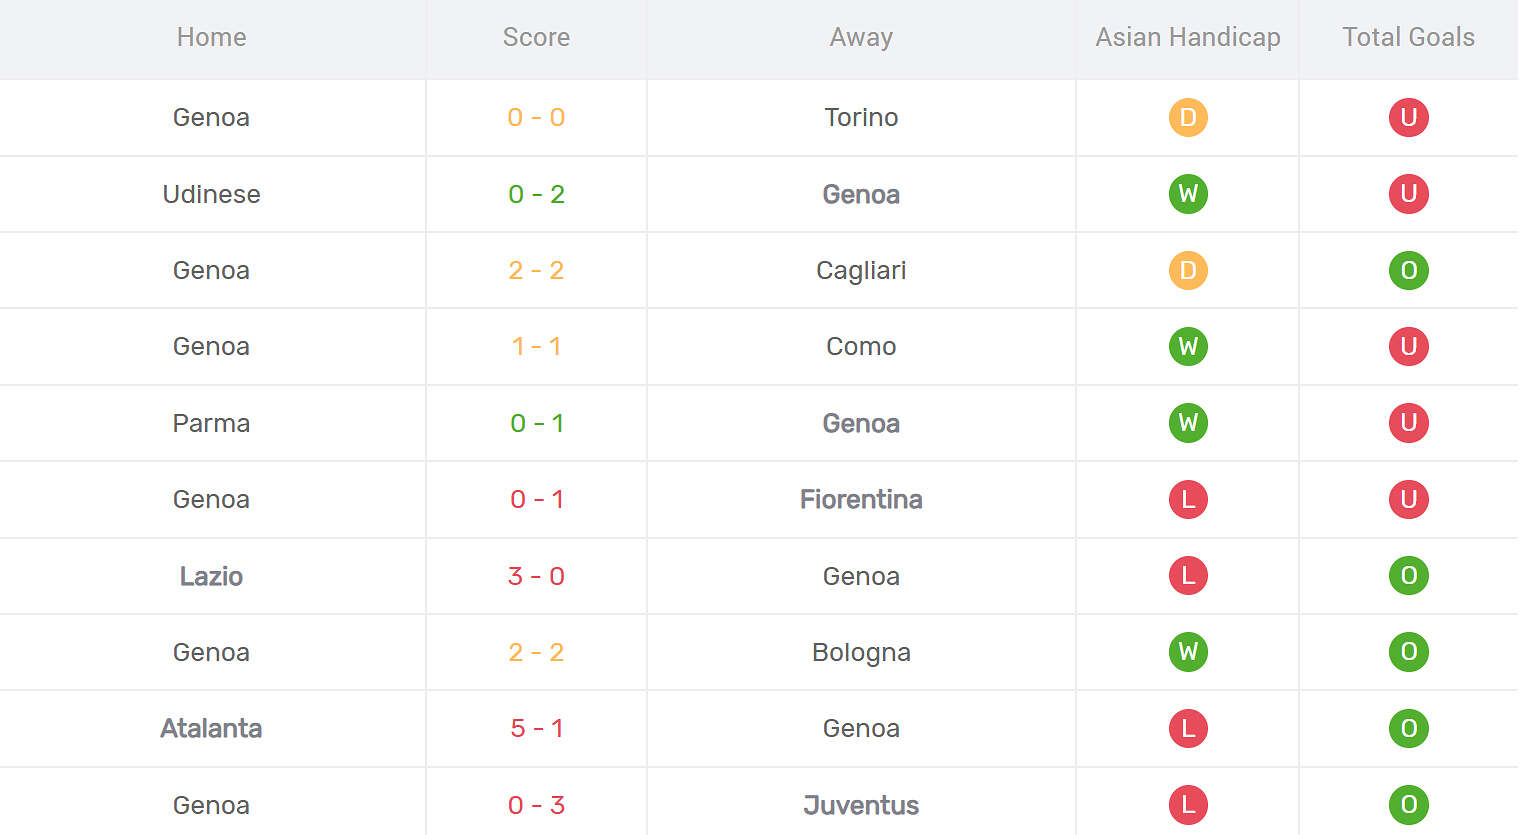Viewport: 1521px width, 835px height.
Task: Open the Udinese team link
Action: 211,194
